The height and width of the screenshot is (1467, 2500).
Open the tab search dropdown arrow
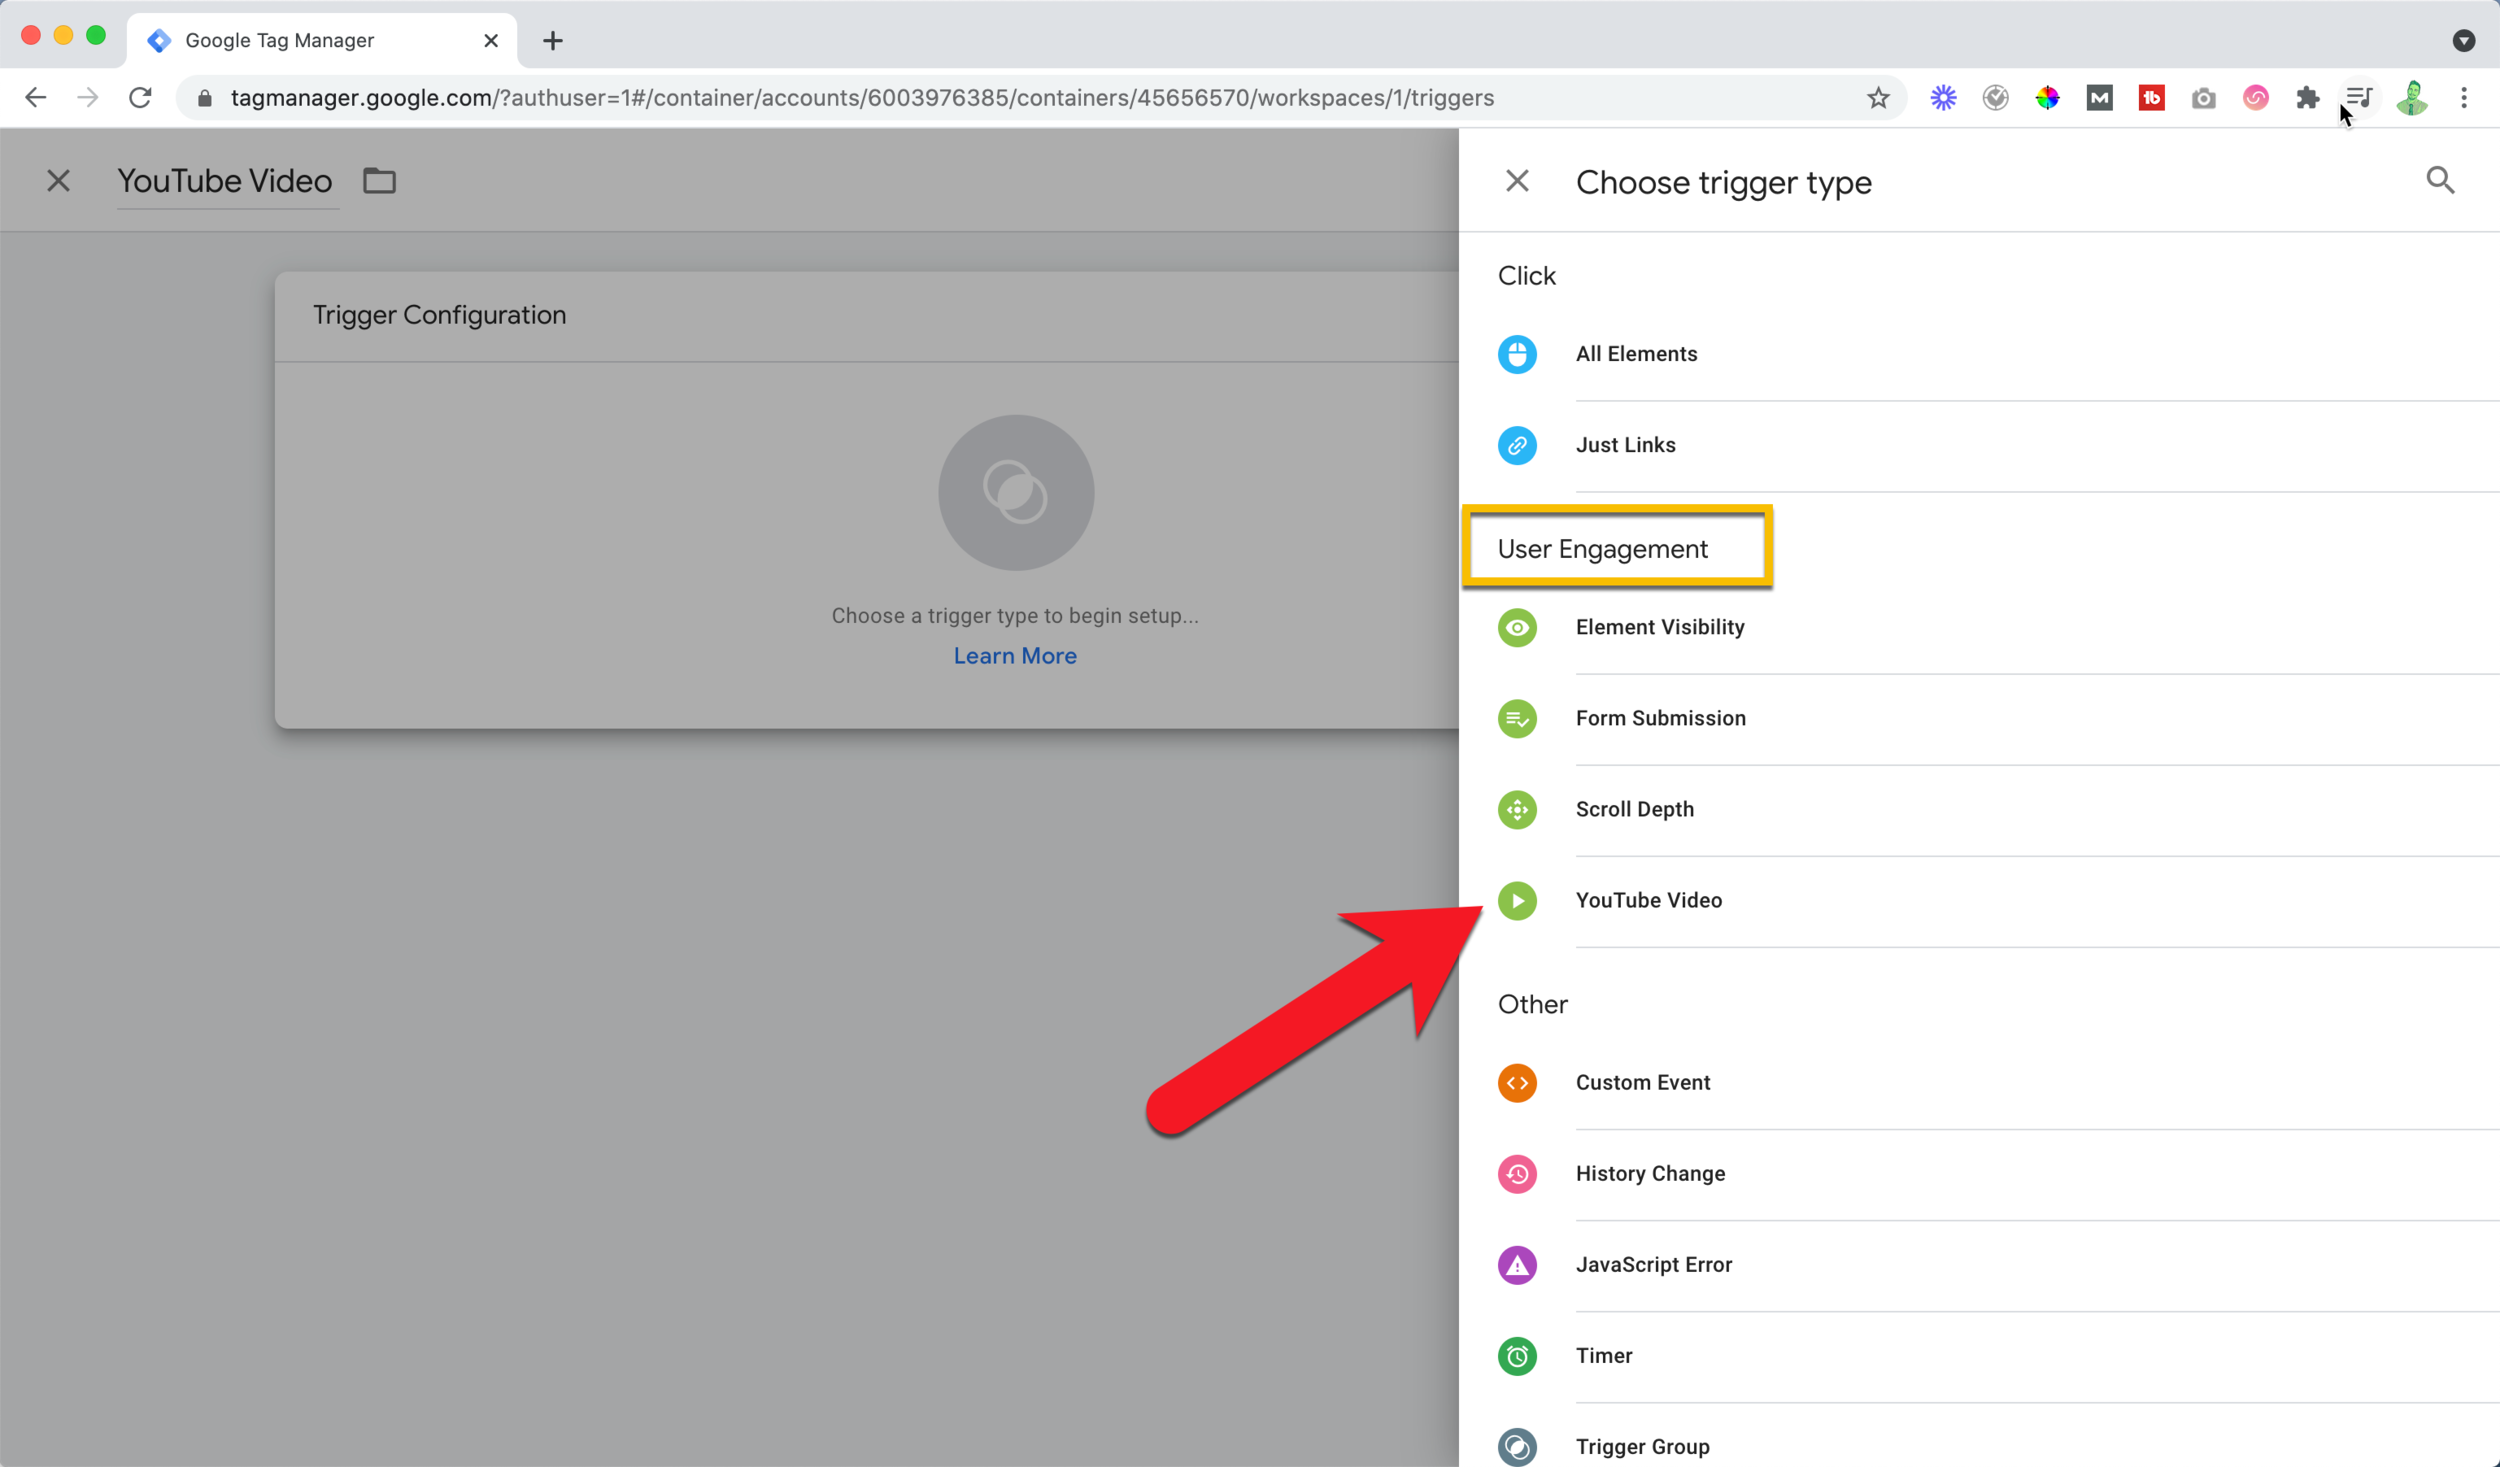coord(2463,40)
